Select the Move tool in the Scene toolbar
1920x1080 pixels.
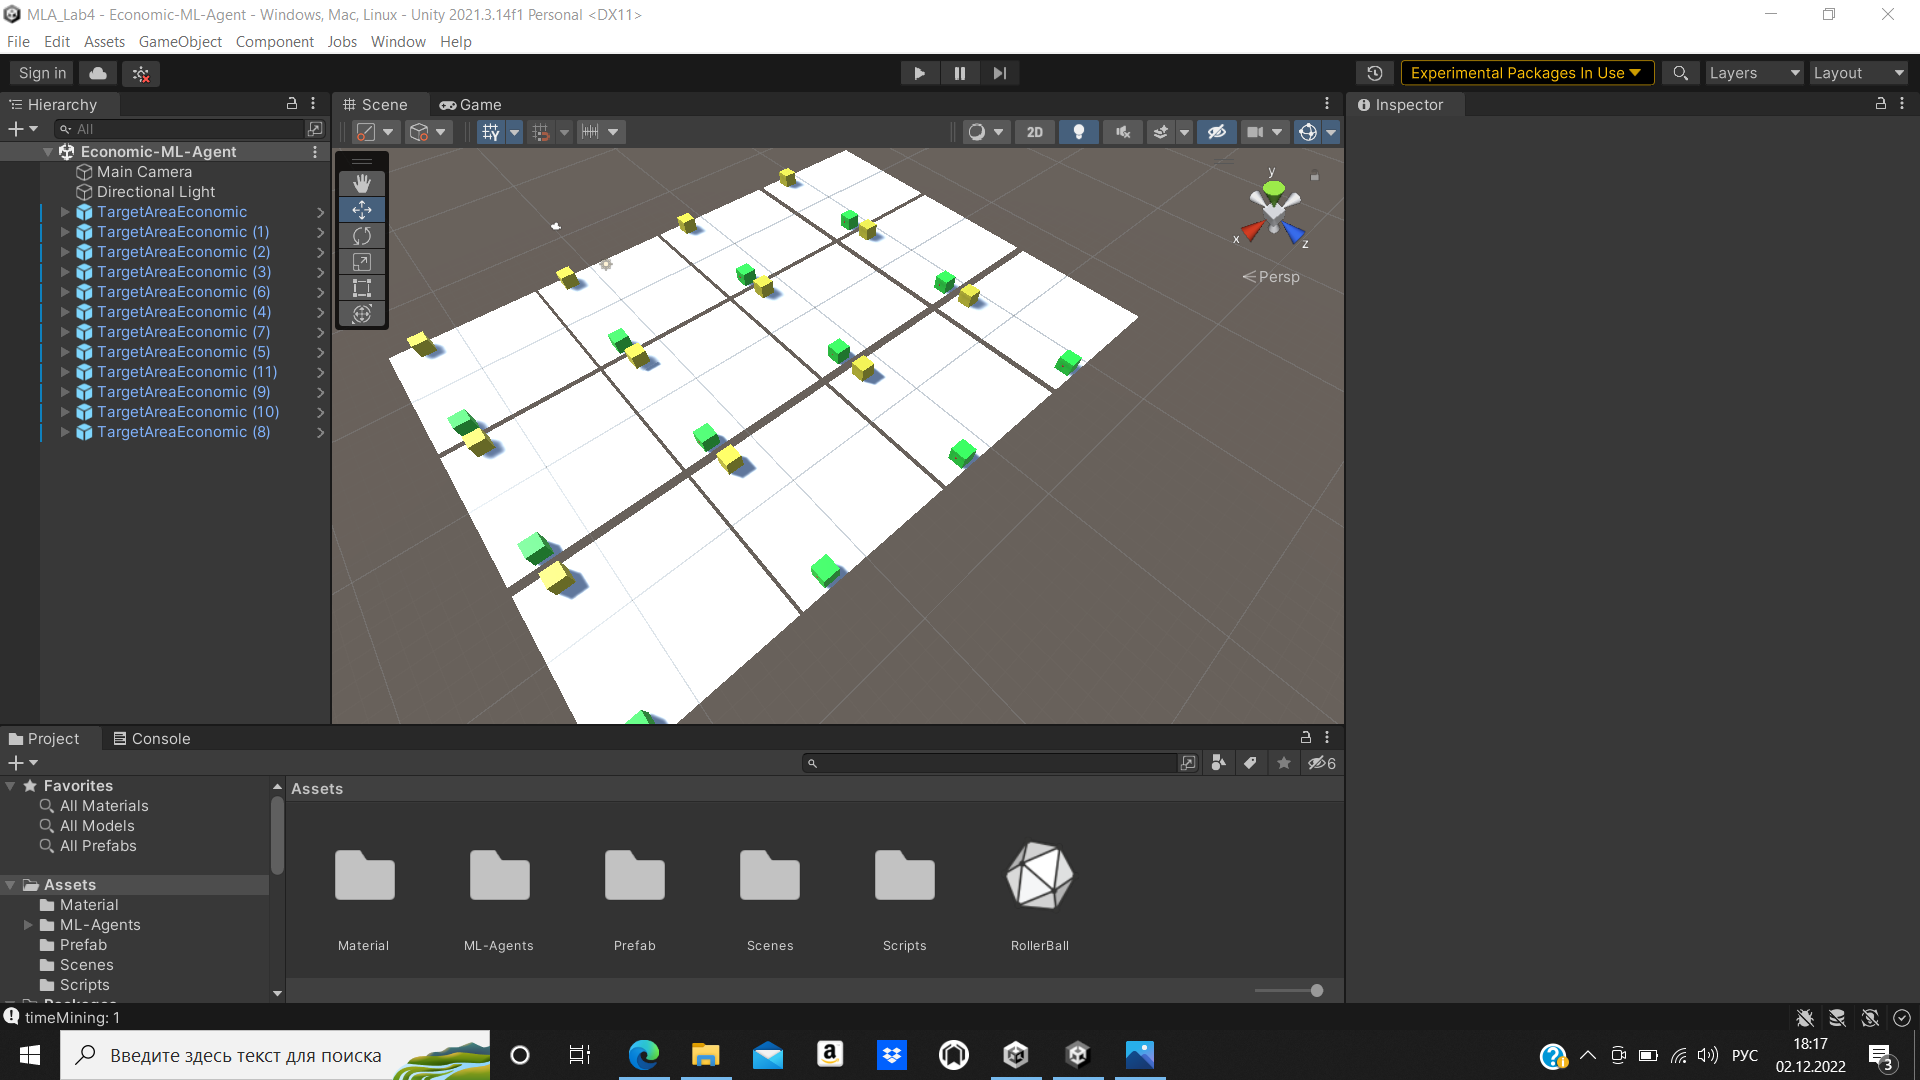click(361, 210)
